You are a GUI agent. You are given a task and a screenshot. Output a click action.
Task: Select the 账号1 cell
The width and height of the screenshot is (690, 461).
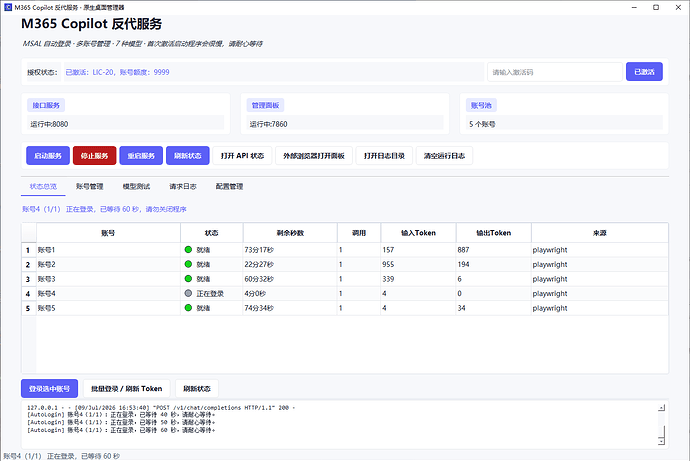click(108, 250)
